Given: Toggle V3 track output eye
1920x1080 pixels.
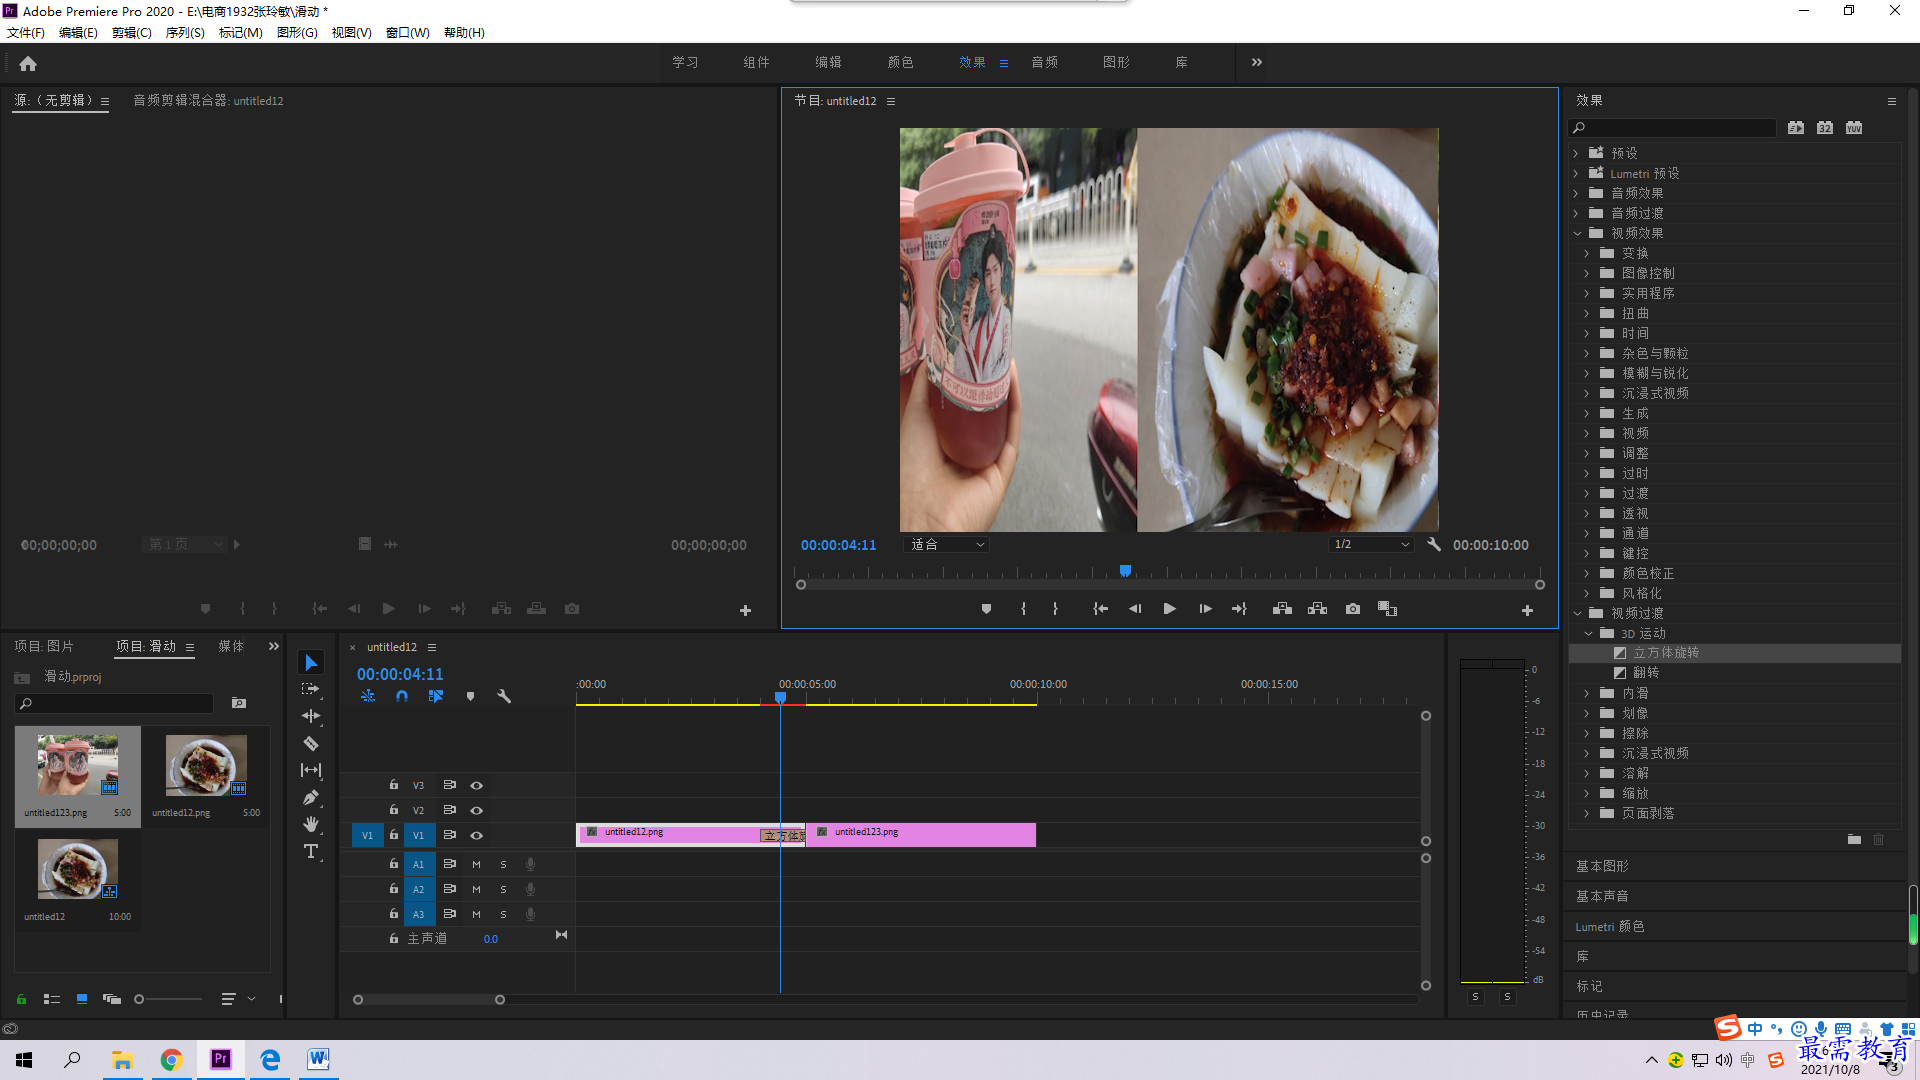Looking at the screenshot, I should (x=477, y=786).
